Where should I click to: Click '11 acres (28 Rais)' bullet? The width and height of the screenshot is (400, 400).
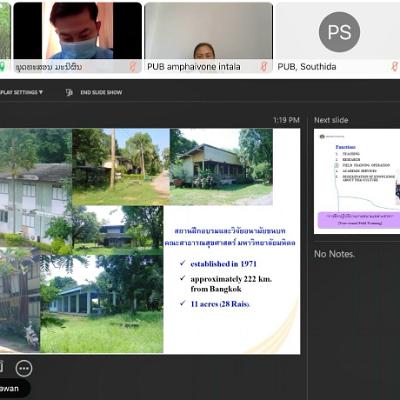pos(220,304)
